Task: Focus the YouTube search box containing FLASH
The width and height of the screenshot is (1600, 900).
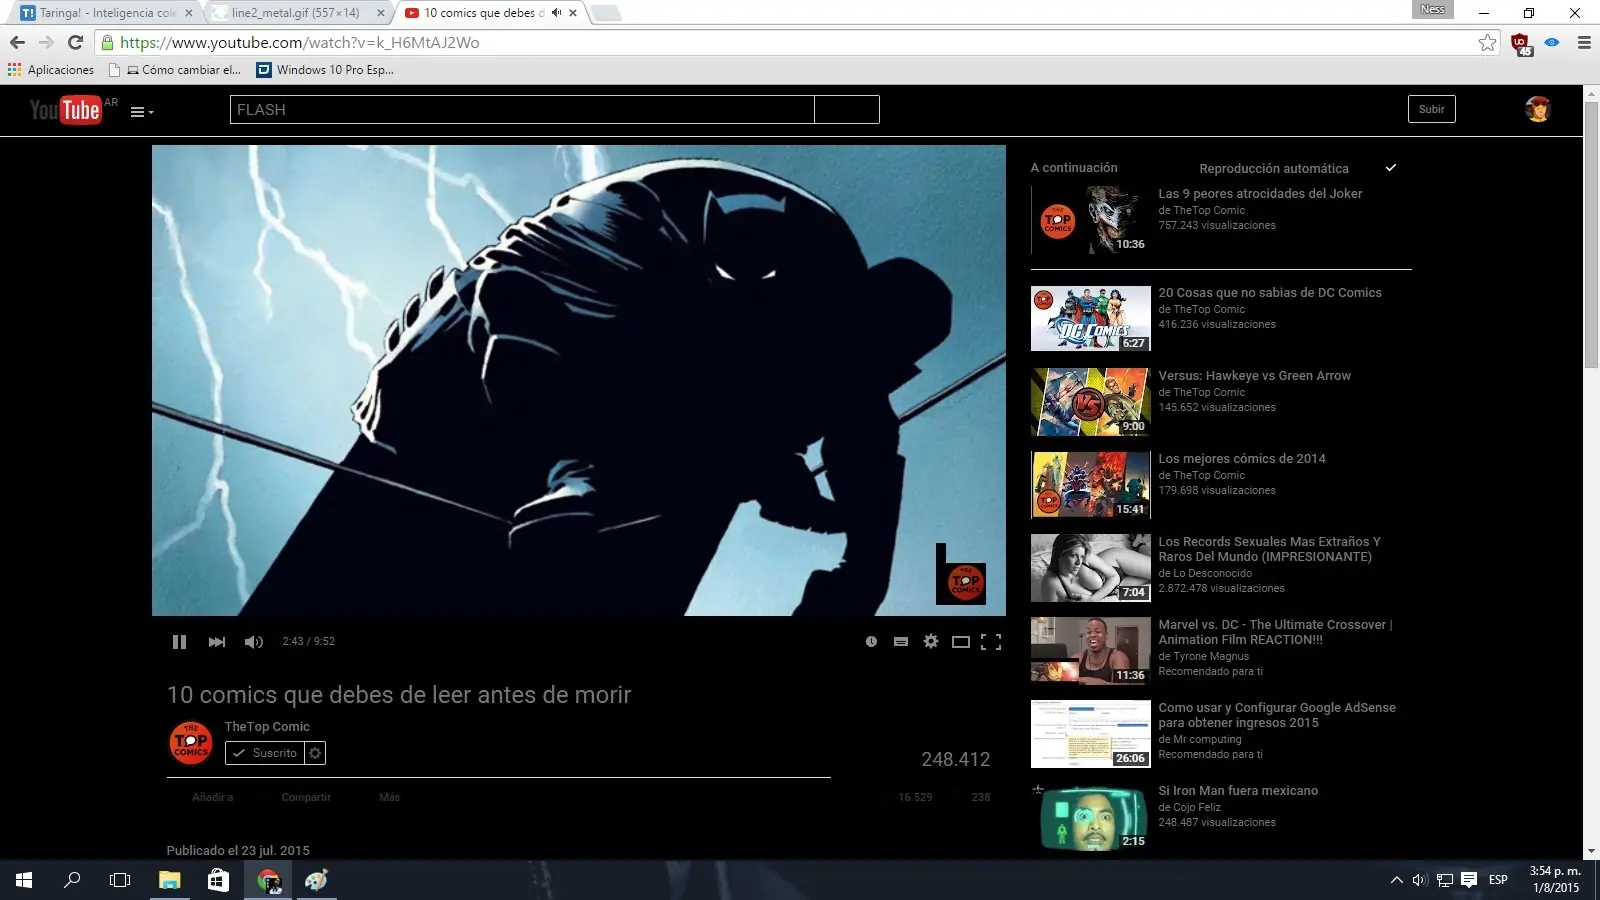Action: tap(522, 110)
